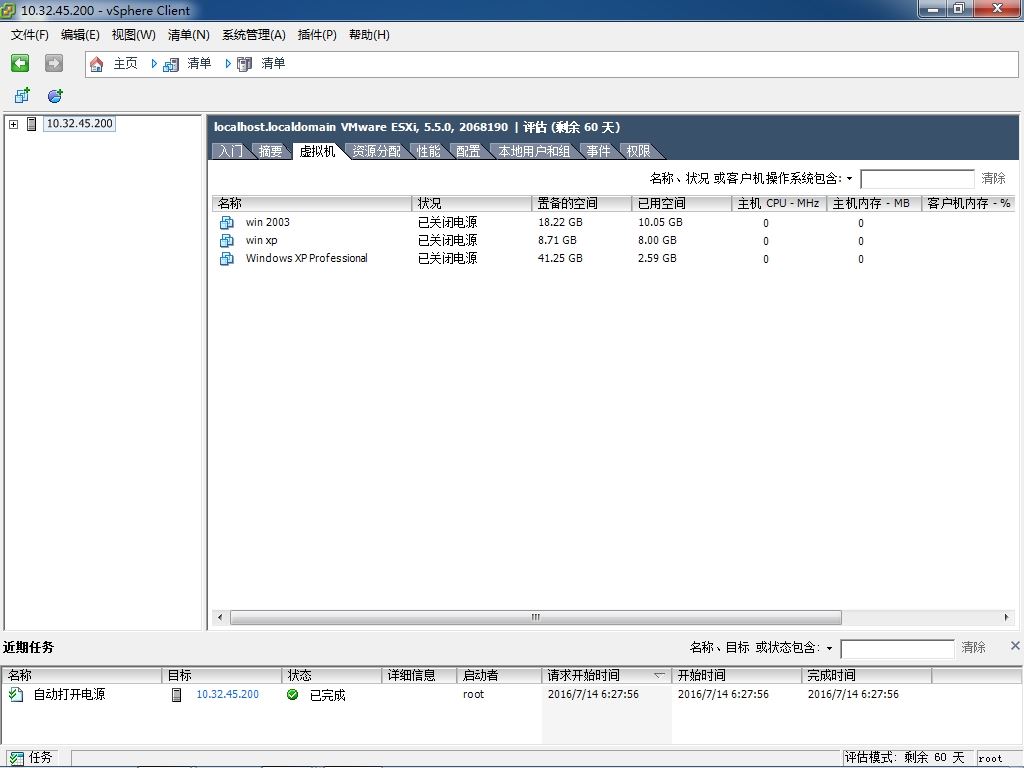Click the new virtual machine toolbar icon
1024x768 pixels.
pos(22,96)
